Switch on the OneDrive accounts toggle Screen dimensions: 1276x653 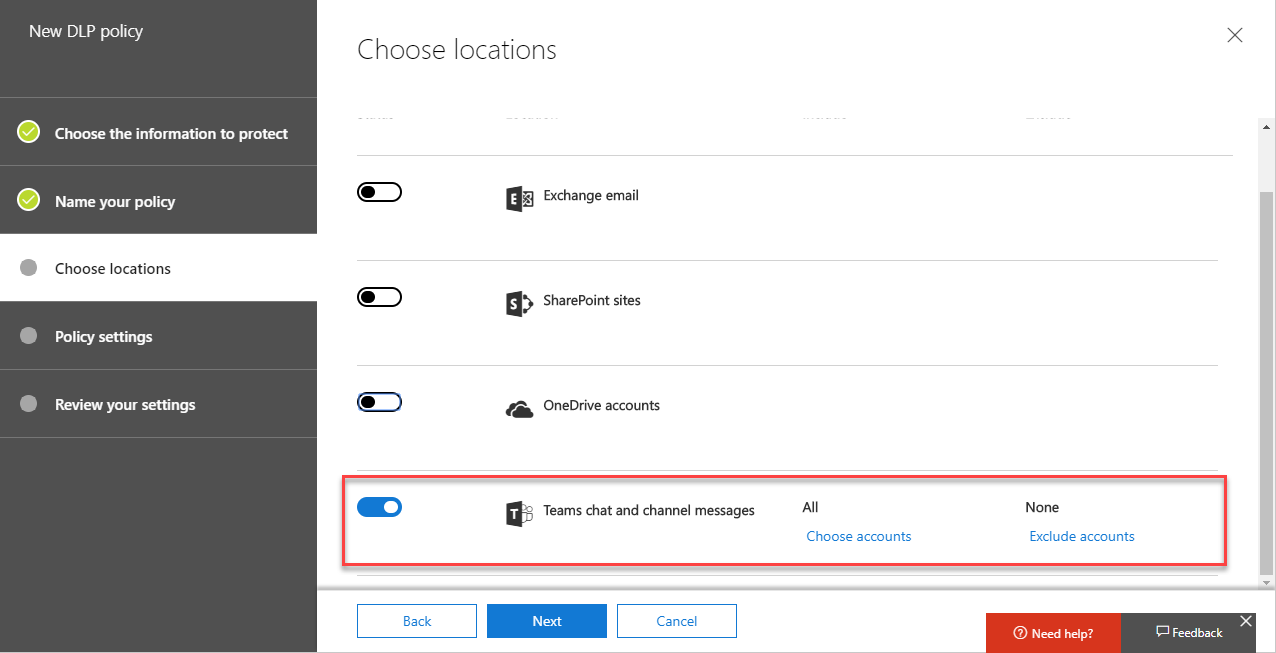(379, 402)
